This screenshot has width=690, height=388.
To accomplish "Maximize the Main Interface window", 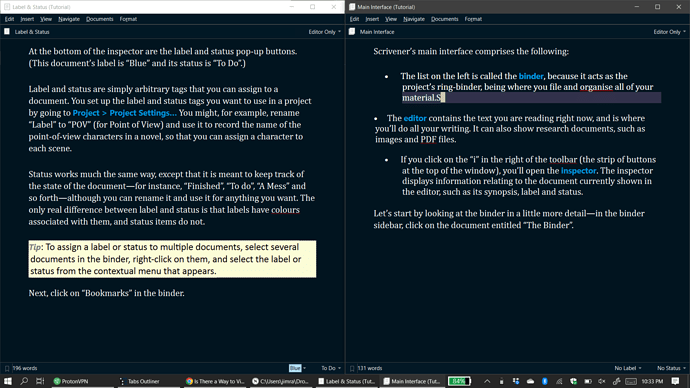I will pyautogui.click(x=657, y=7).
